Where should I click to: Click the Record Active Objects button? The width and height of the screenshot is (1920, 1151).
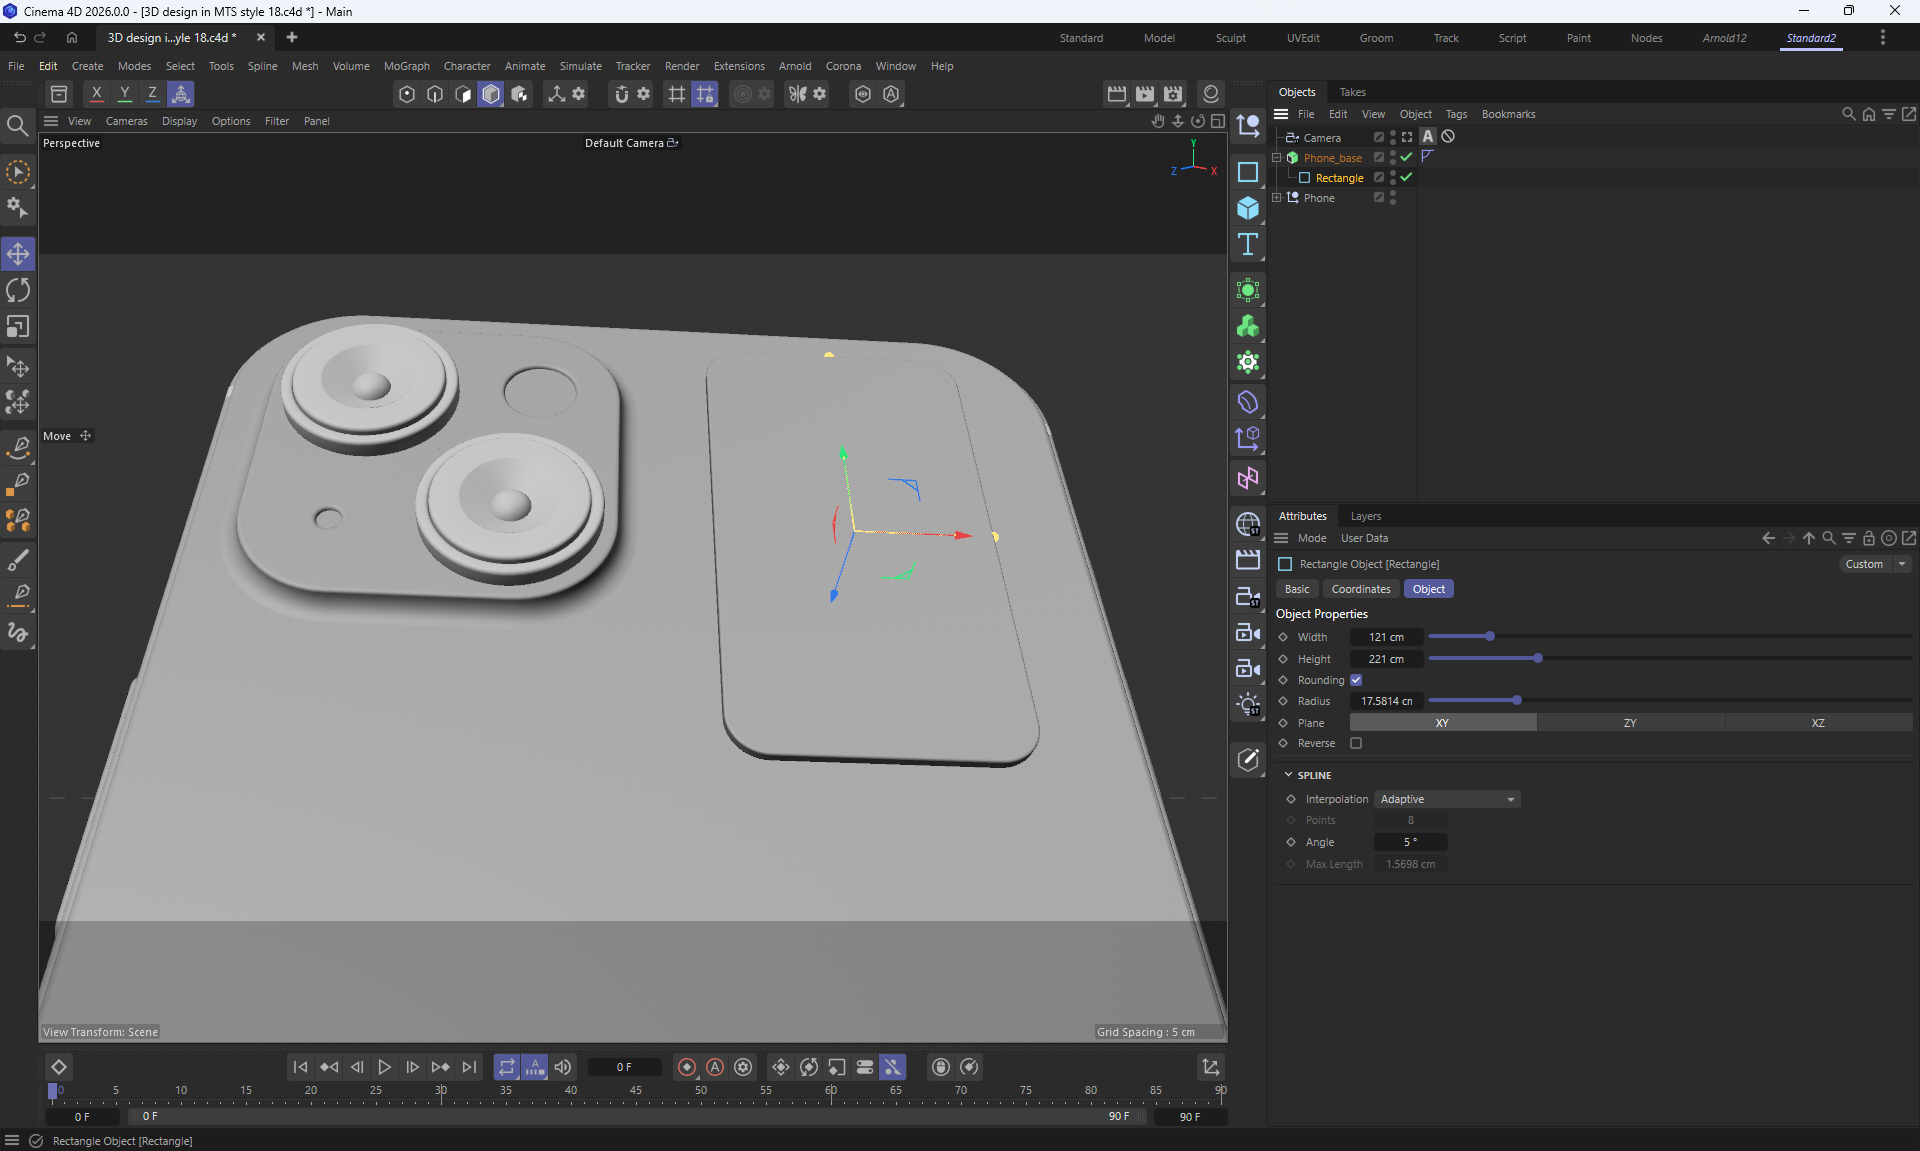pos(686,1067)
